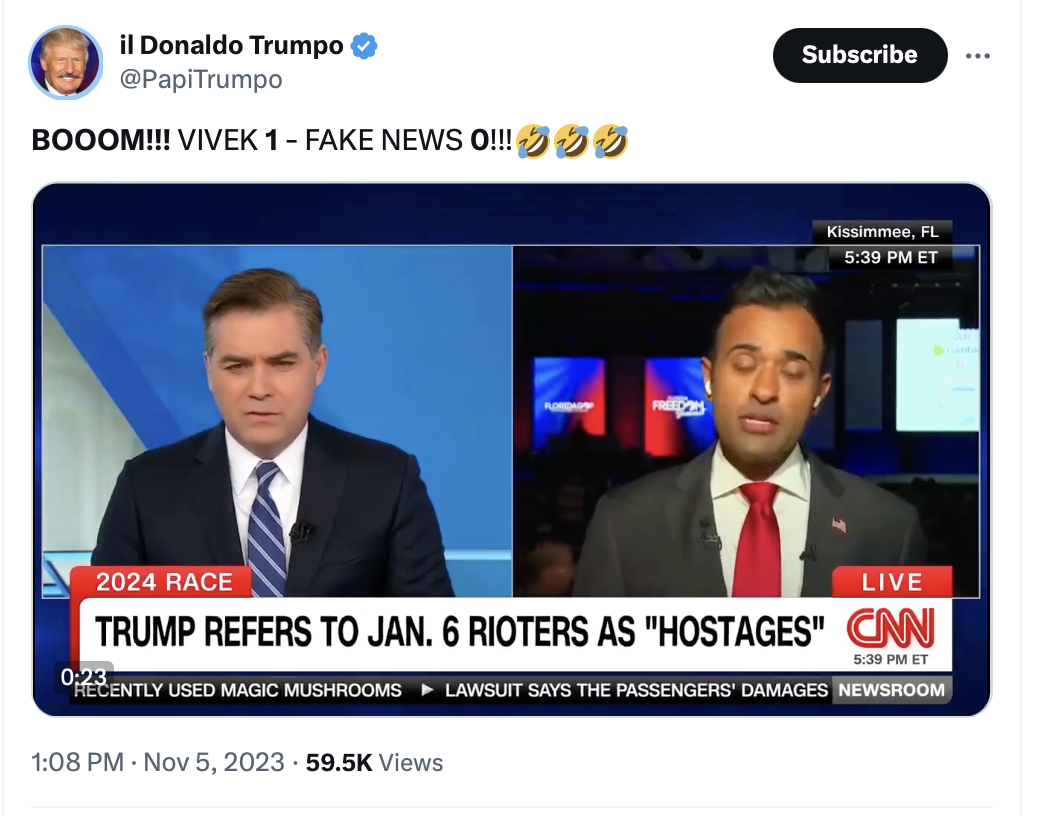1040x816 pixels.
Task: Click the il Donaldo Trumpo profile avatar
Action: pos(66,62)
